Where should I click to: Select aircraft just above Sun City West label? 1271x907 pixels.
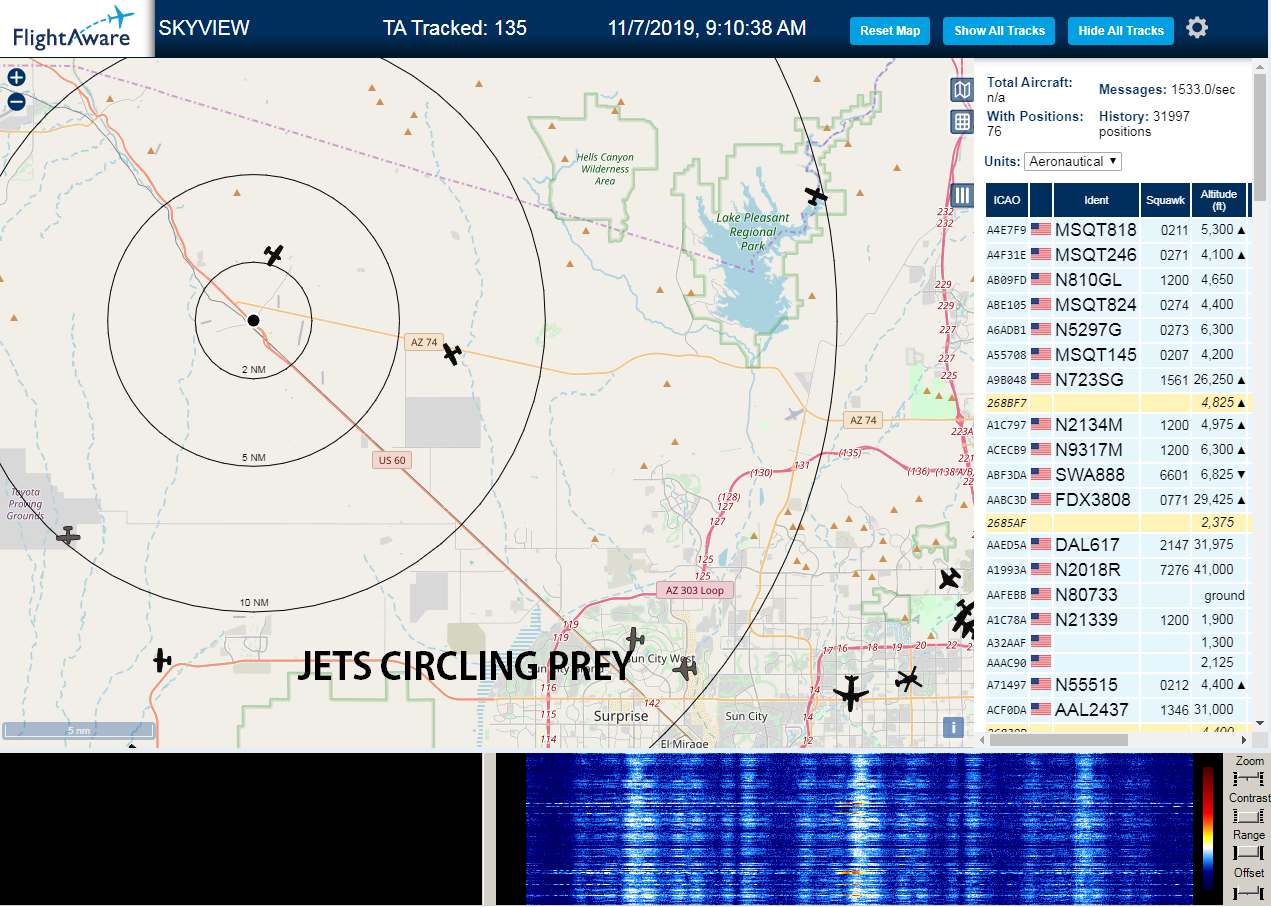pyautogui.click(x=635, y=637)
